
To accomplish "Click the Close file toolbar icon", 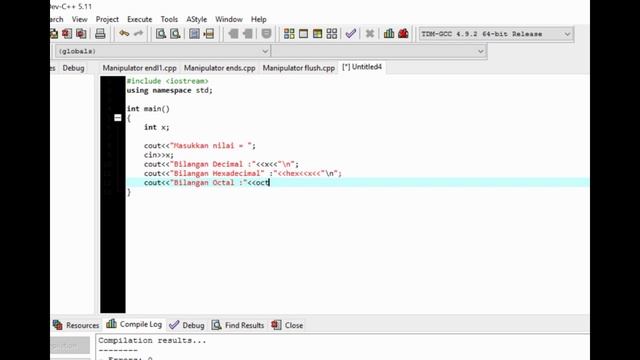I will (x=67, y=33).
